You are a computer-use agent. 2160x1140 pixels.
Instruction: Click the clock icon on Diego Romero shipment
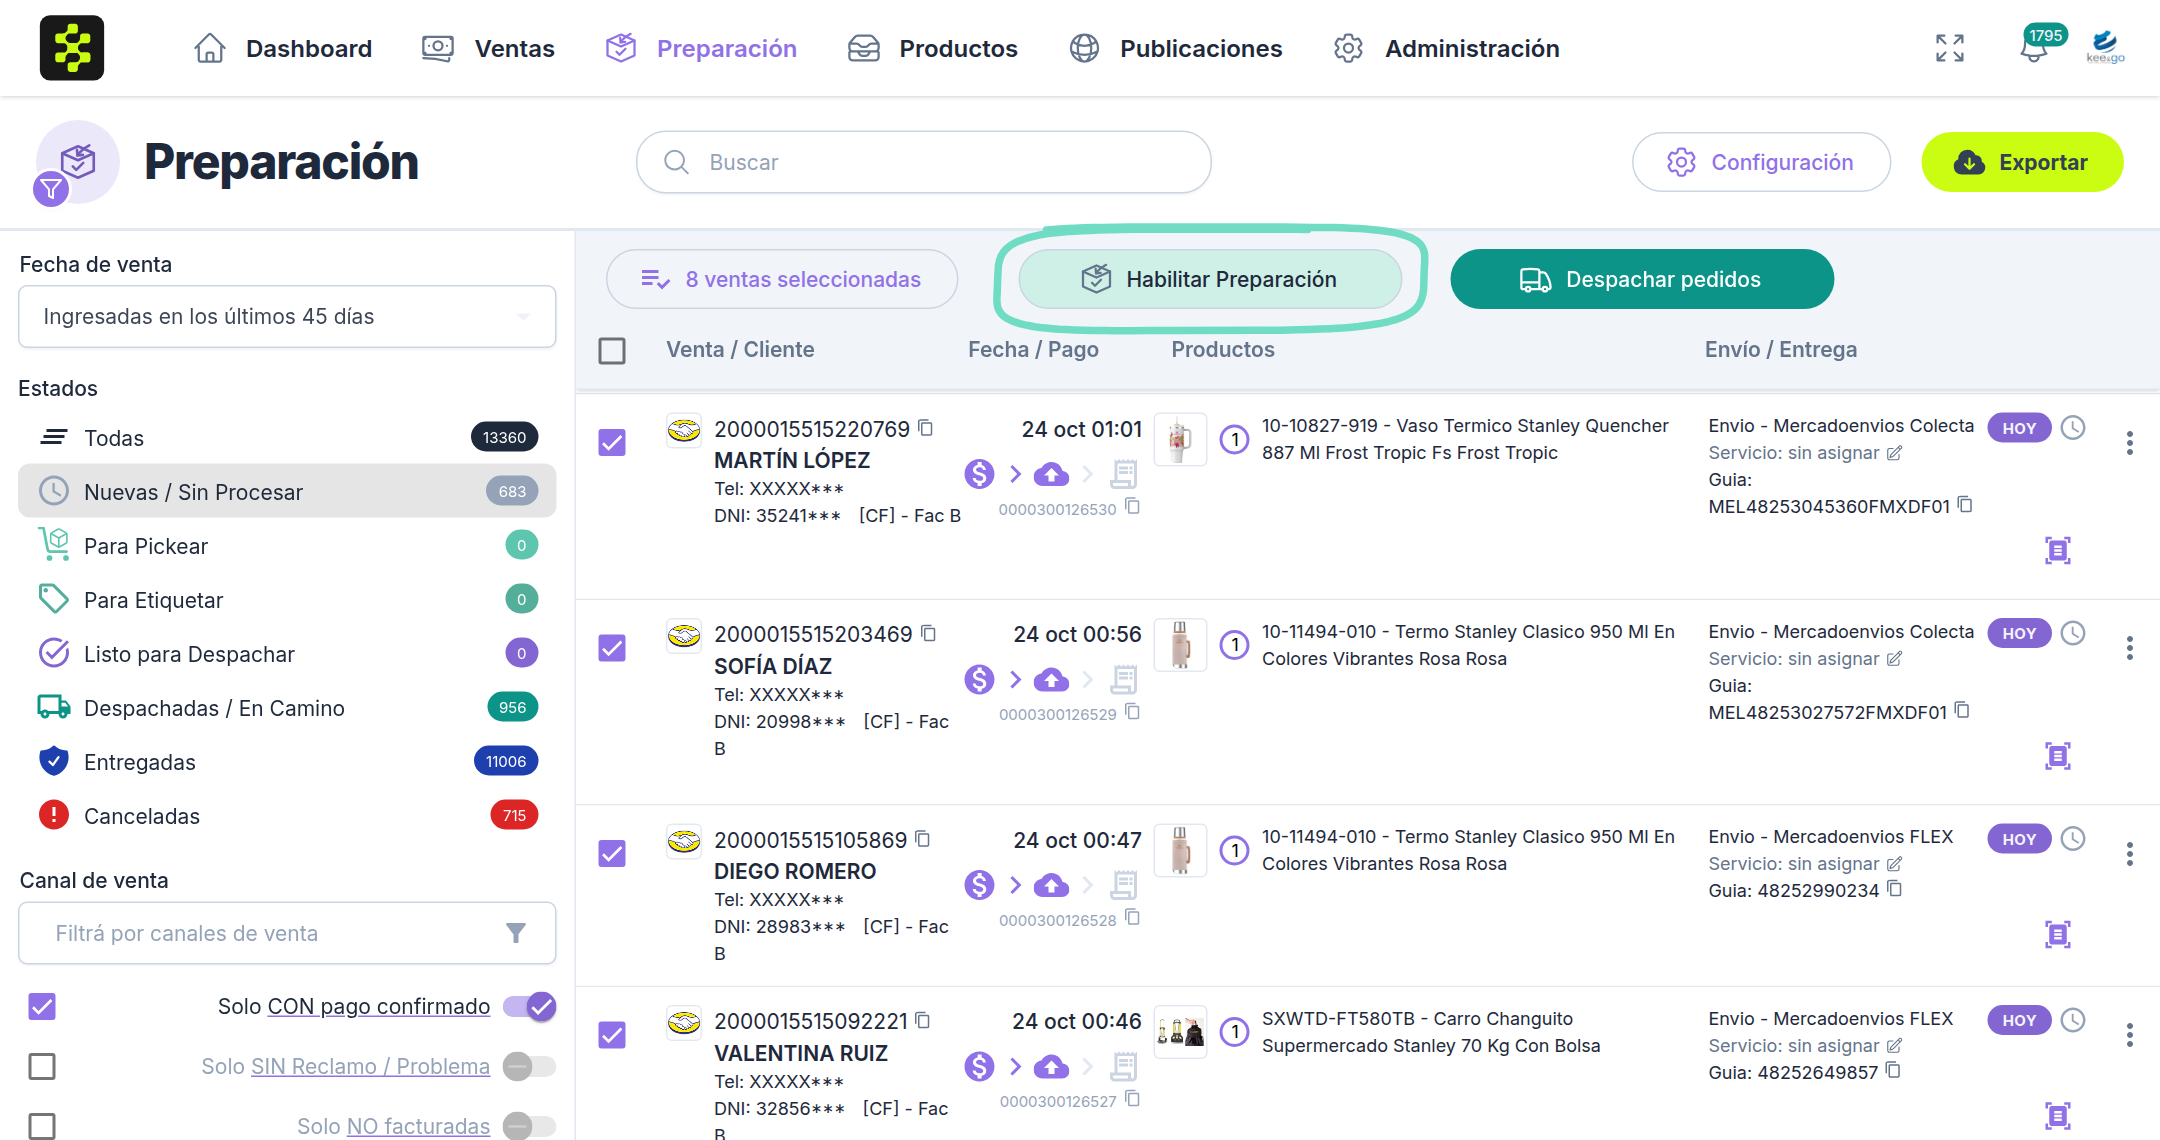coord(2074,839)
